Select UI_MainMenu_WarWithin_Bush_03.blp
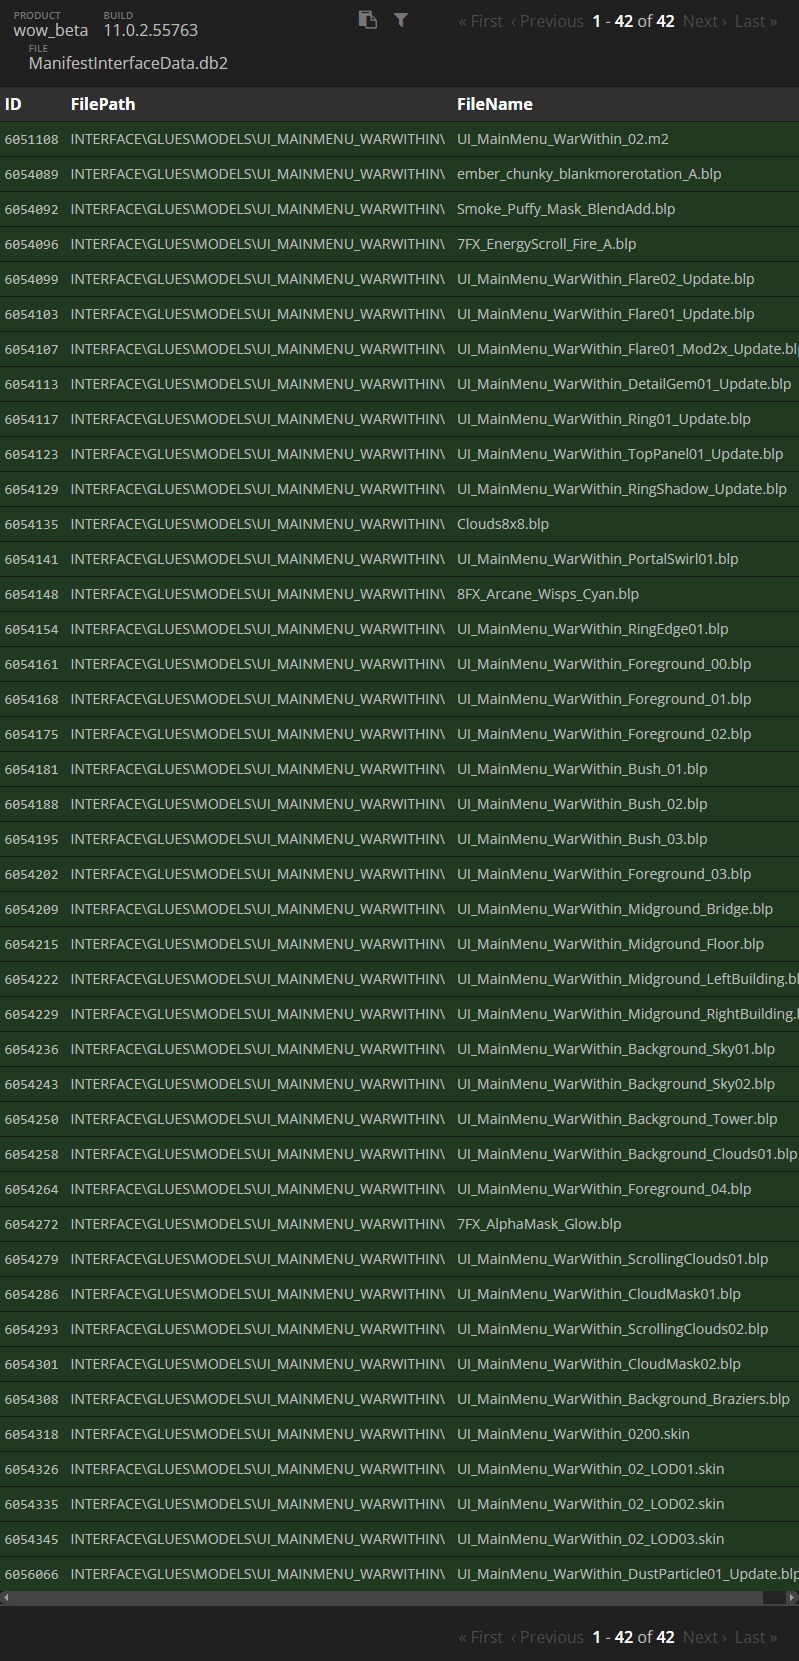Image resolution: width=799 pixels, height=1661 pixels. 582,839
